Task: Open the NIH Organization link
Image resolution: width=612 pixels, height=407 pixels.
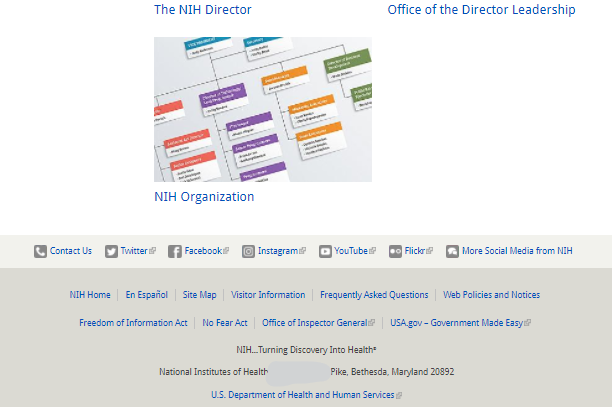Action: pyautogui.click(x=204, y=197)
